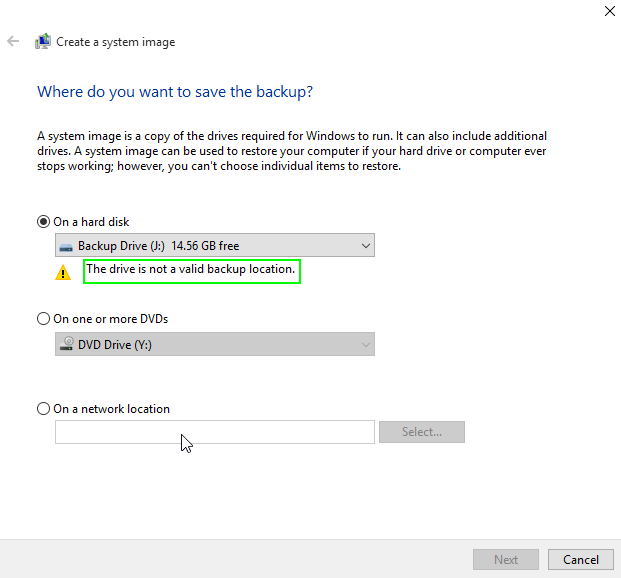Screen dimensions: 621x578
Task: Click the yellow warning triangle icon
Action: (x=63, y=271)
